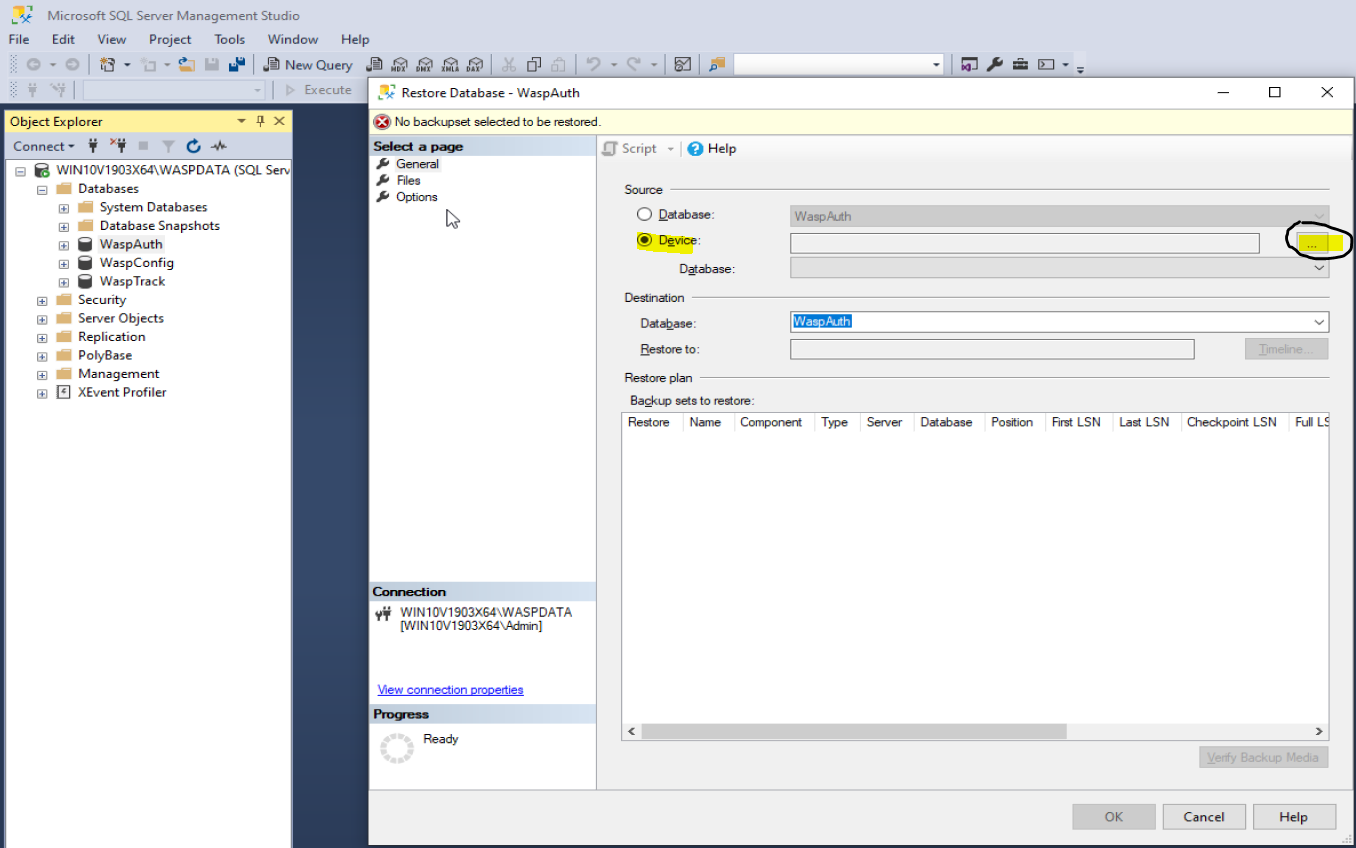
Task: Open the Tools menu
Action: click(229, 39)
